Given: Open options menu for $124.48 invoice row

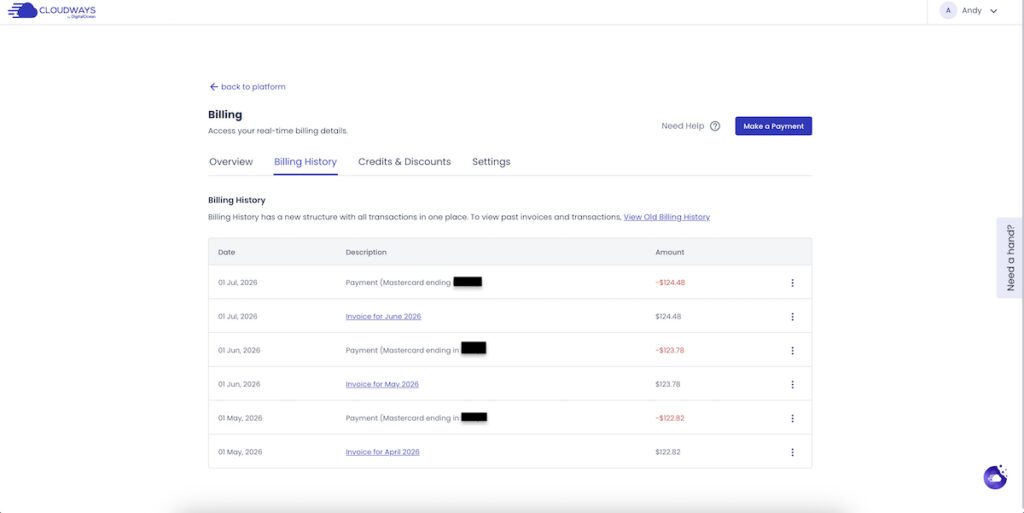Looking at the screenshot, I should (x=792, y=317).
